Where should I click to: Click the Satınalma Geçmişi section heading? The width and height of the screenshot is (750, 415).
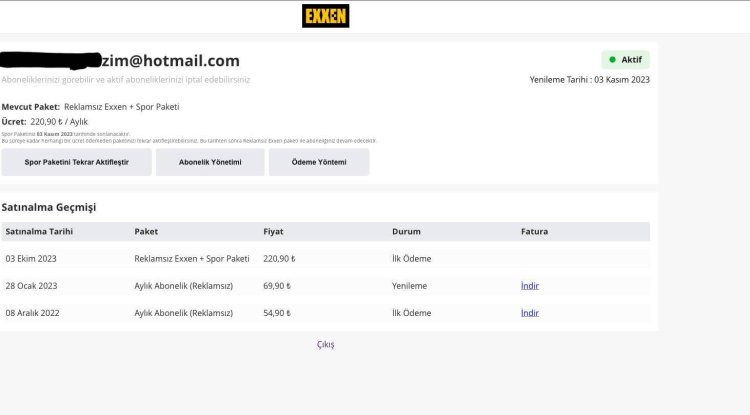51,207
